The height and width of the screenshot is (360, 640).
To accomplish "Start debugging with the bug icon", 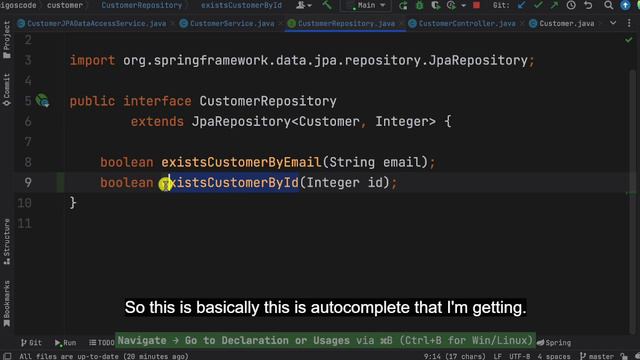I will point(419,5).
